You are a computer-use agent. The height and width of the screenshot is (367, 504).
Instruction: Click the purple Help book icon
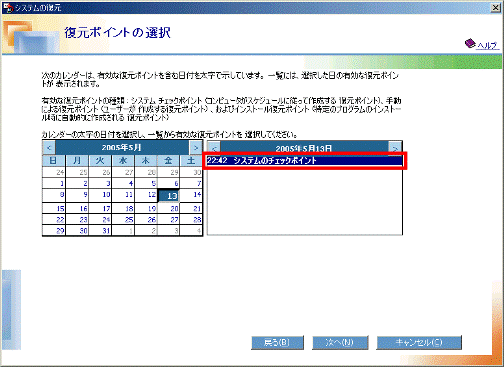click(x=470, y=43)
